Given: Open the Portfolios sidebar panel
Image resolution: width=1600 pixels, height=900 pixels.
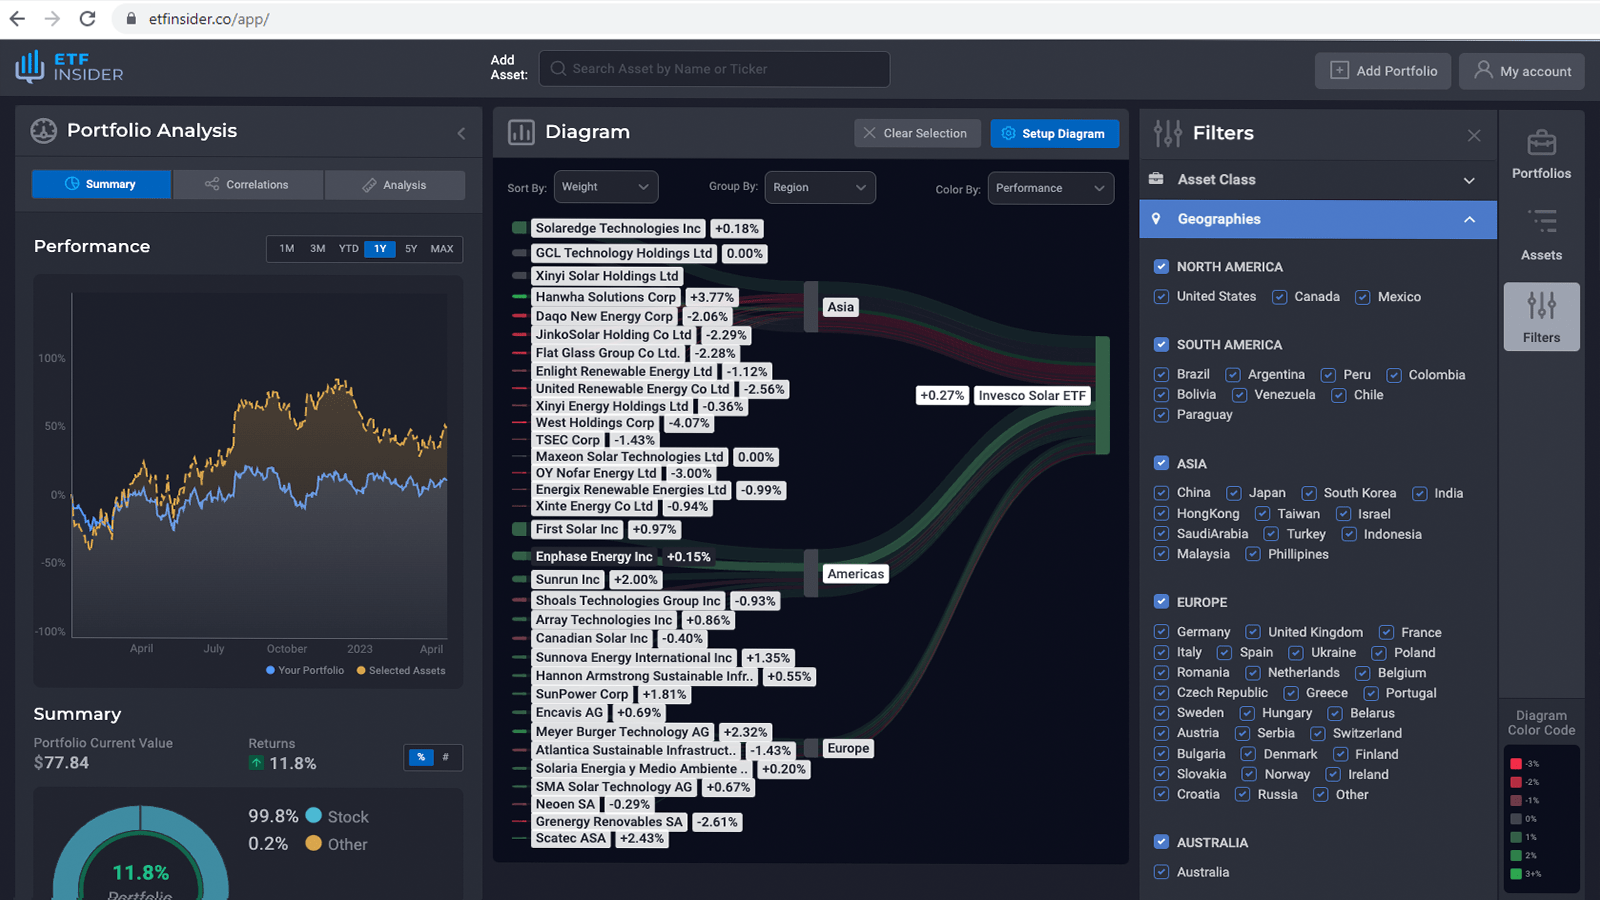Looking at the screenshot, I should [x=1541, y=154].
